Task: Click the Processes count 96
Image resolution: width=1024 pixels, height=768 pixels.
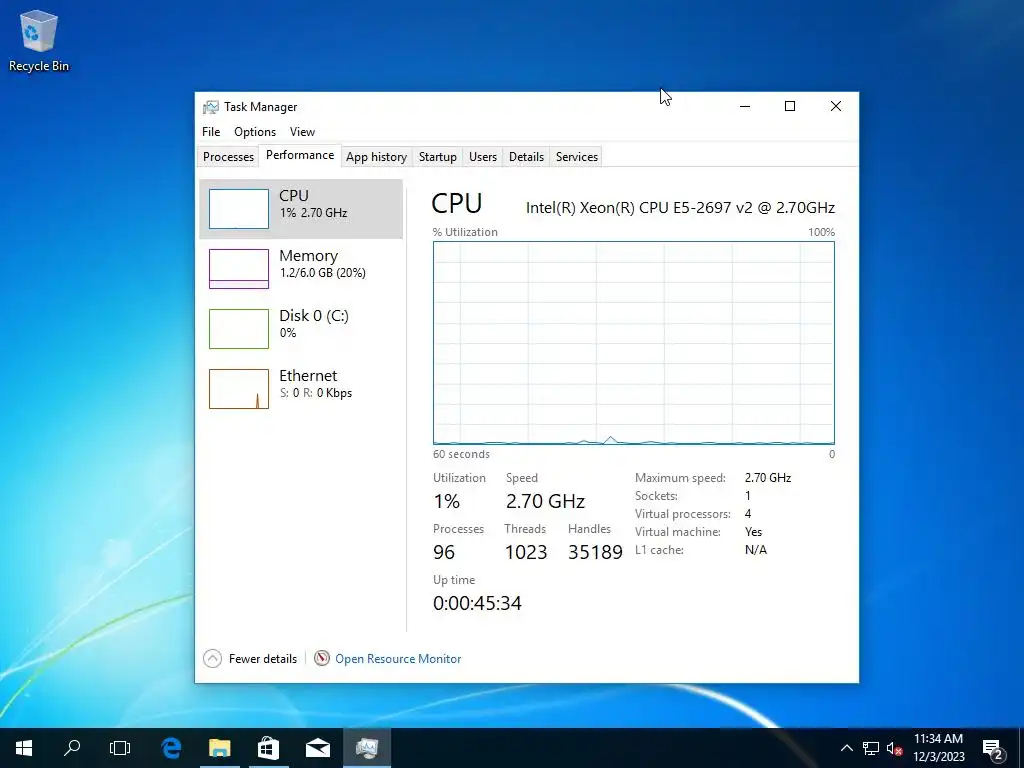Action: (444, 552)
